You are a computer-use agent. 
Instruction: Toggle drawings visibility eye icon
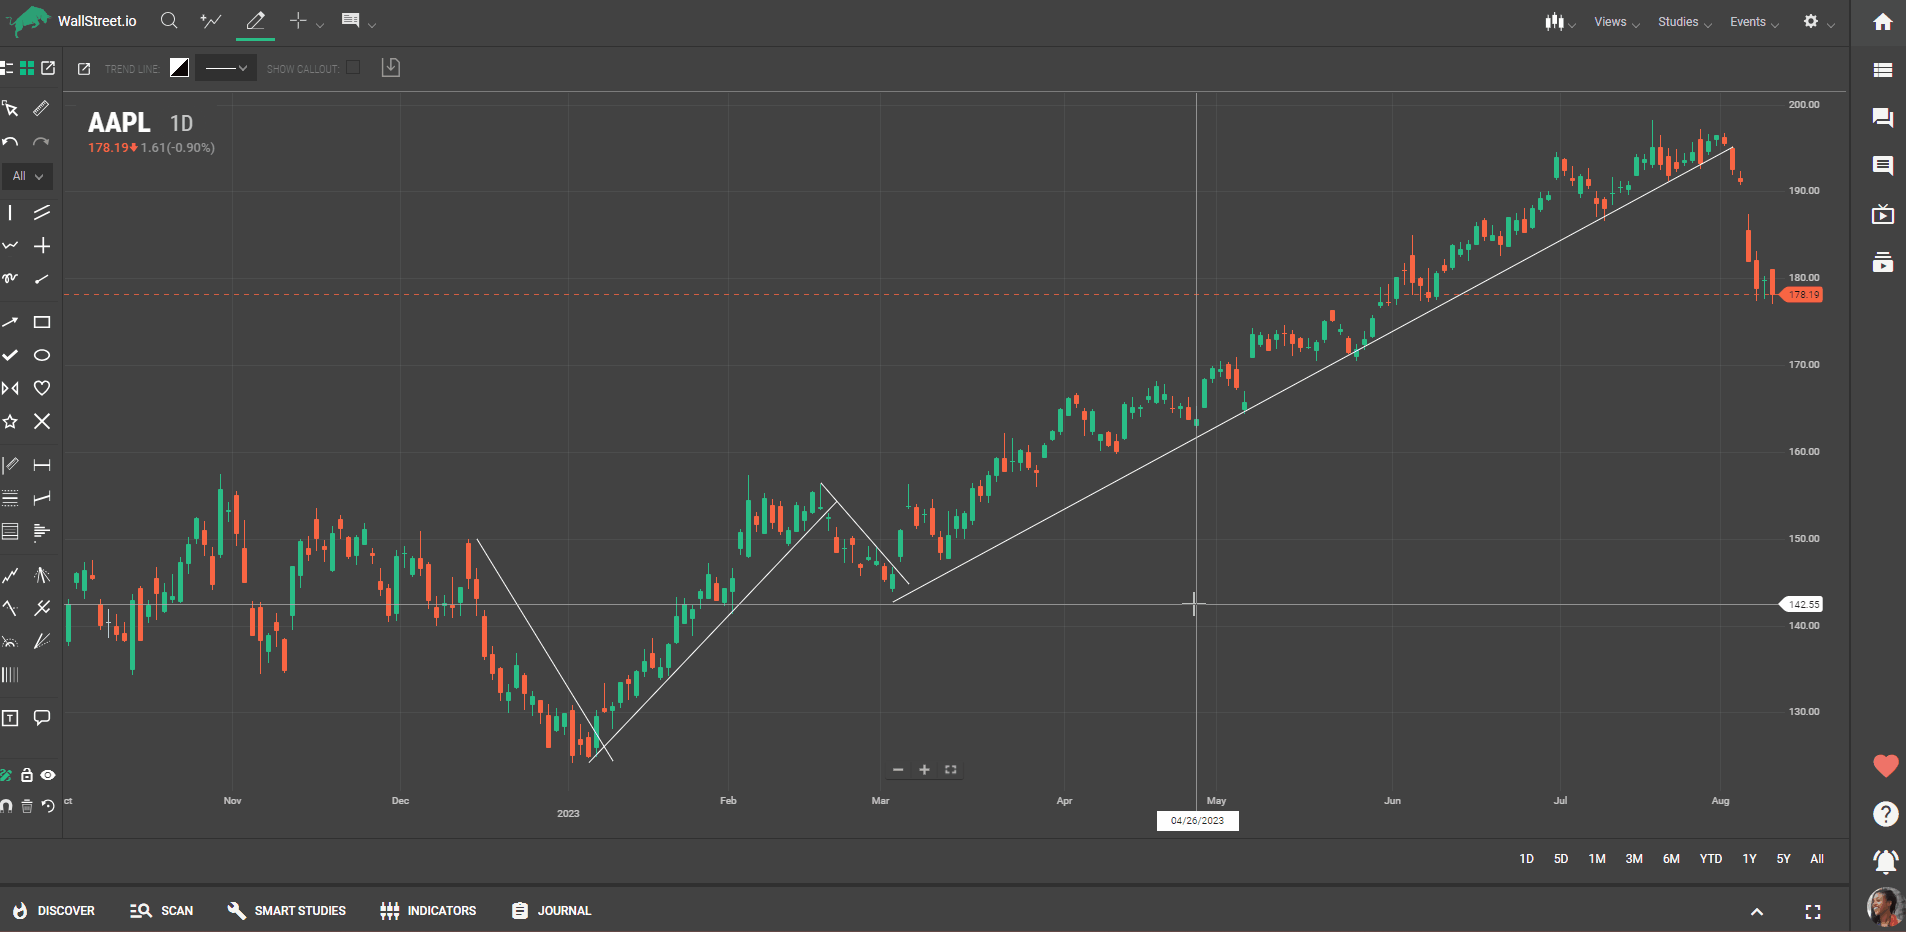point(48,775)
